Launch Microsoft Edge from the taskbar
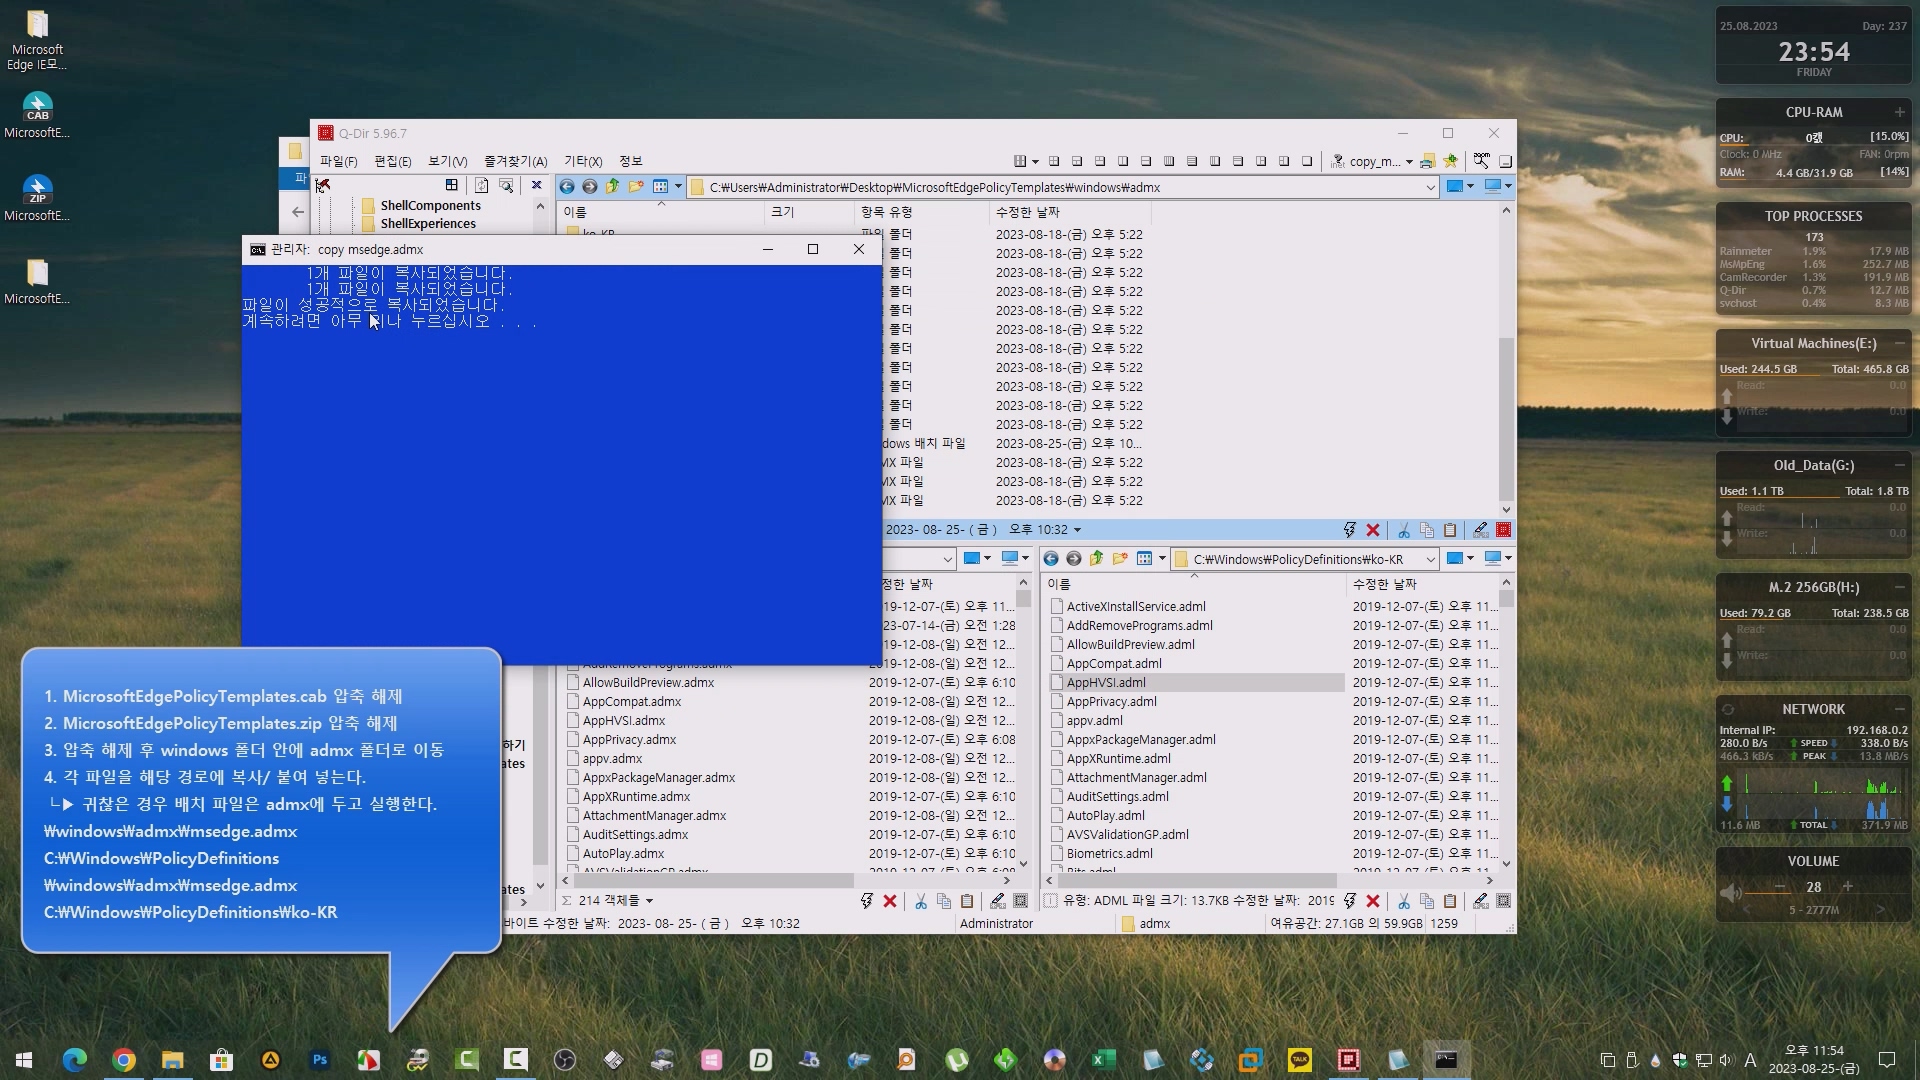This screenshot has height=1080, width=1920. 74,1060
